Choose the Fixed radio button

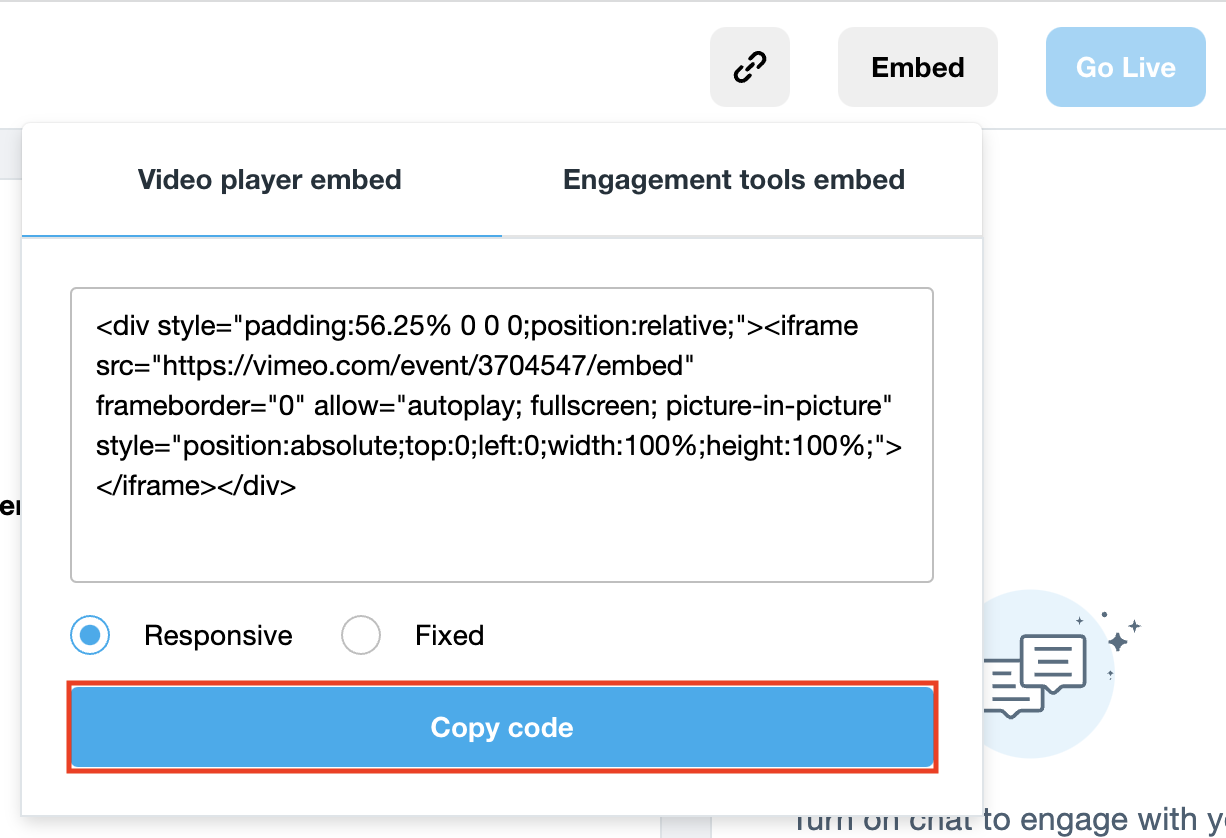(x=361, y=635)
